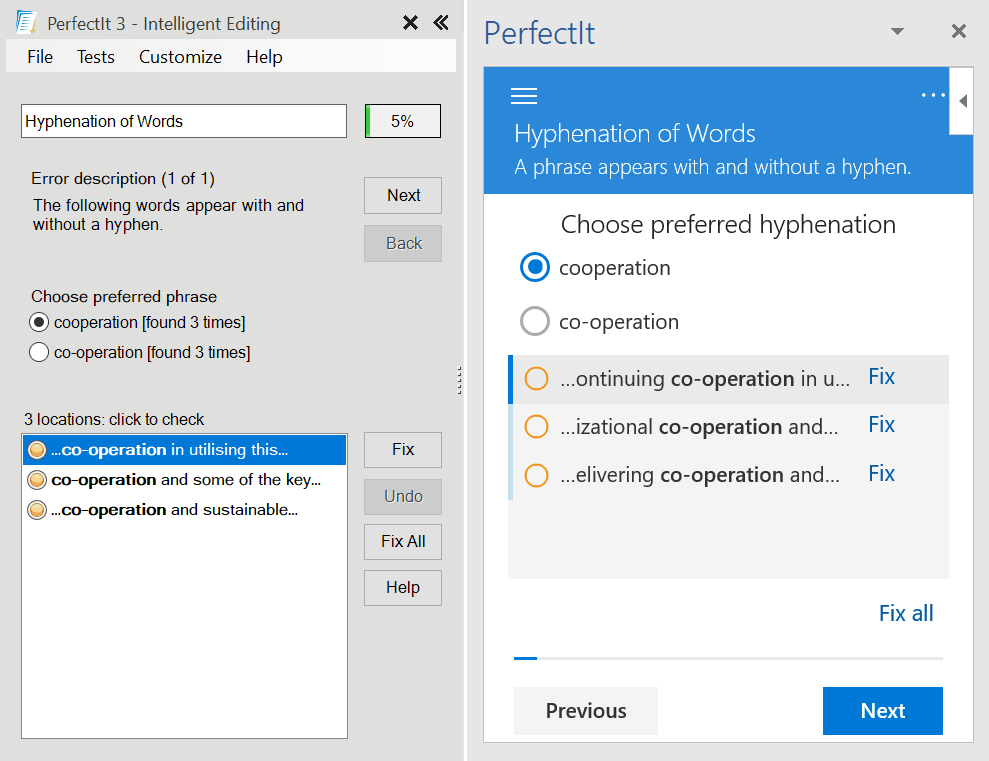Image resolution: width=989 pixels, height=761 pixels.
Task: Click the 5% progress indicator
Action: tap(402, 121)
